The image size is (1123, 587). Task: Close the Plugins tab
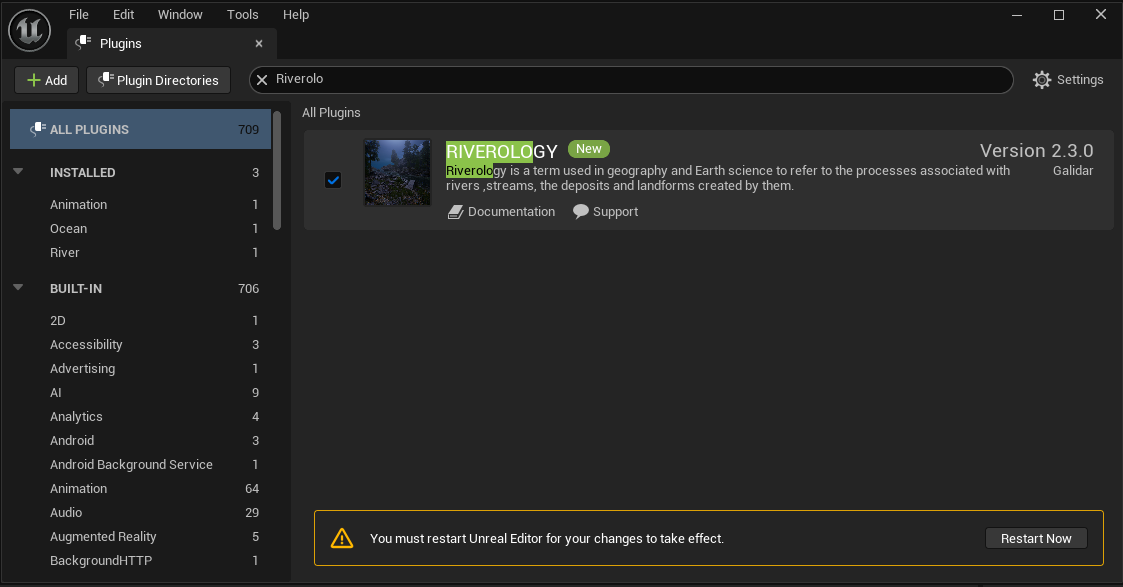click(259, 44)
